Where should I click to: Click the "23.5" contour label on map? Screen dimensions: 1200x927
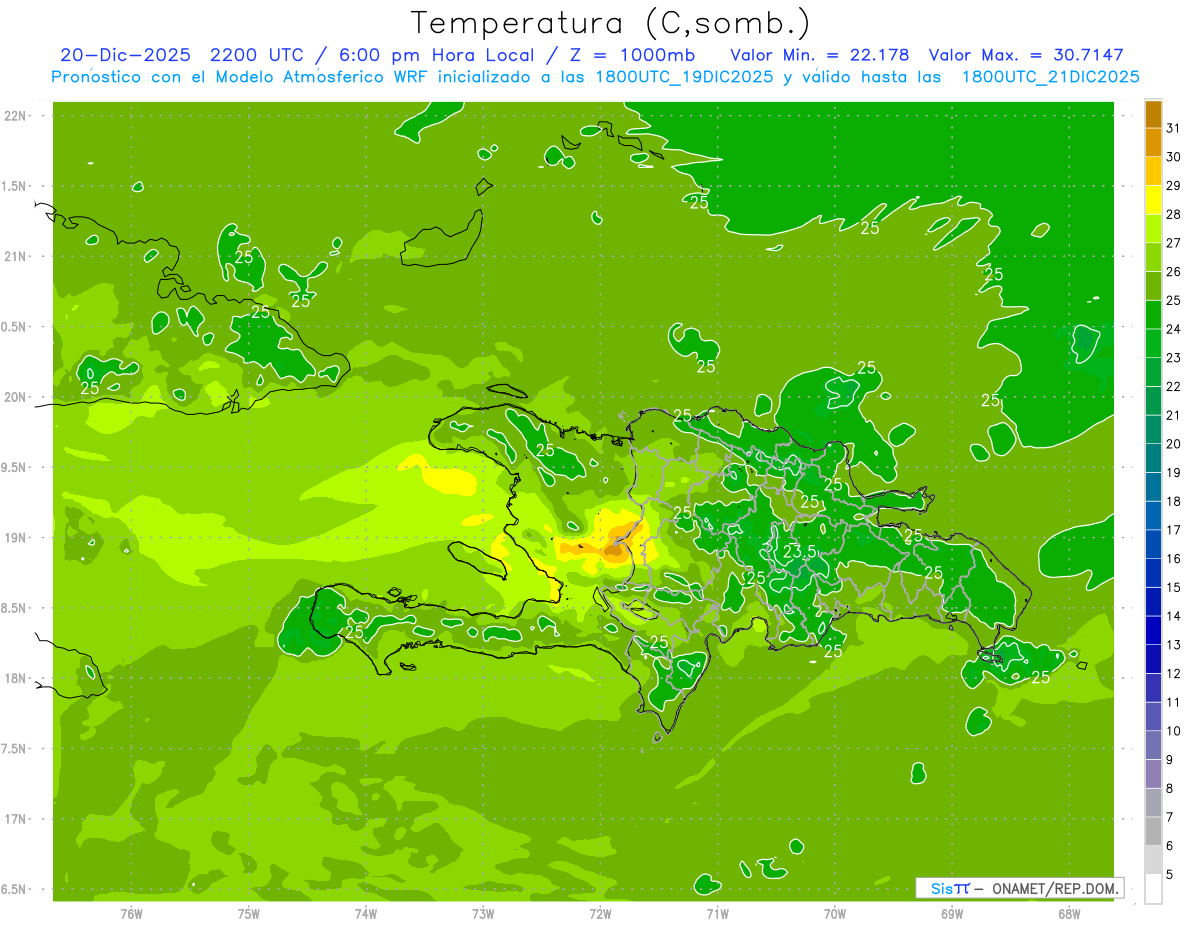(x=799, y=552)
